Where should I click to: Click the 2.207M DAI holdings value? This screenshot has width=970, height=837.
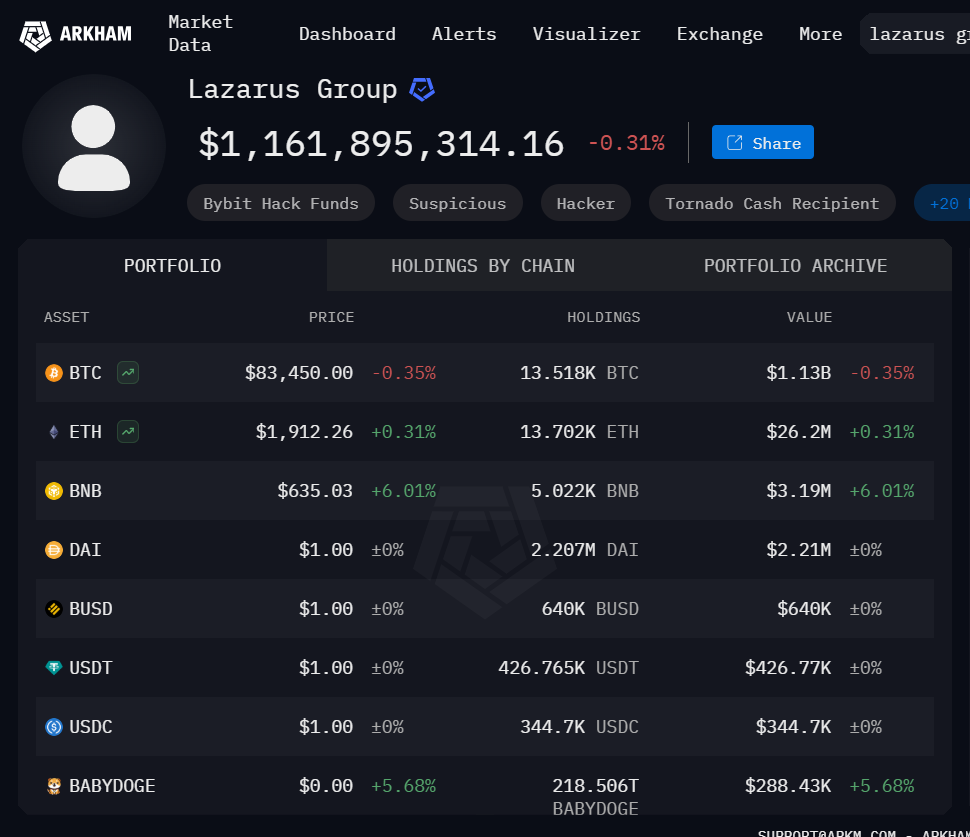585,550
